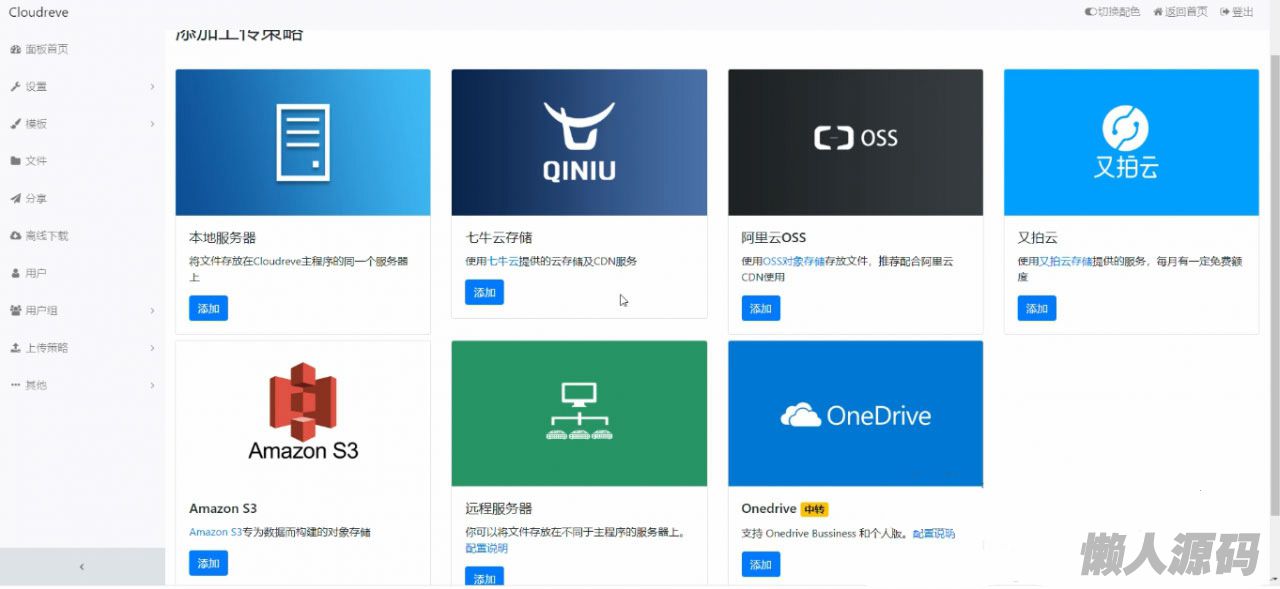This screenshot has height=589, width=1280.
Task: Click the group icon beside 用户组
Action: pyautogui.click(x=15, y=311)
